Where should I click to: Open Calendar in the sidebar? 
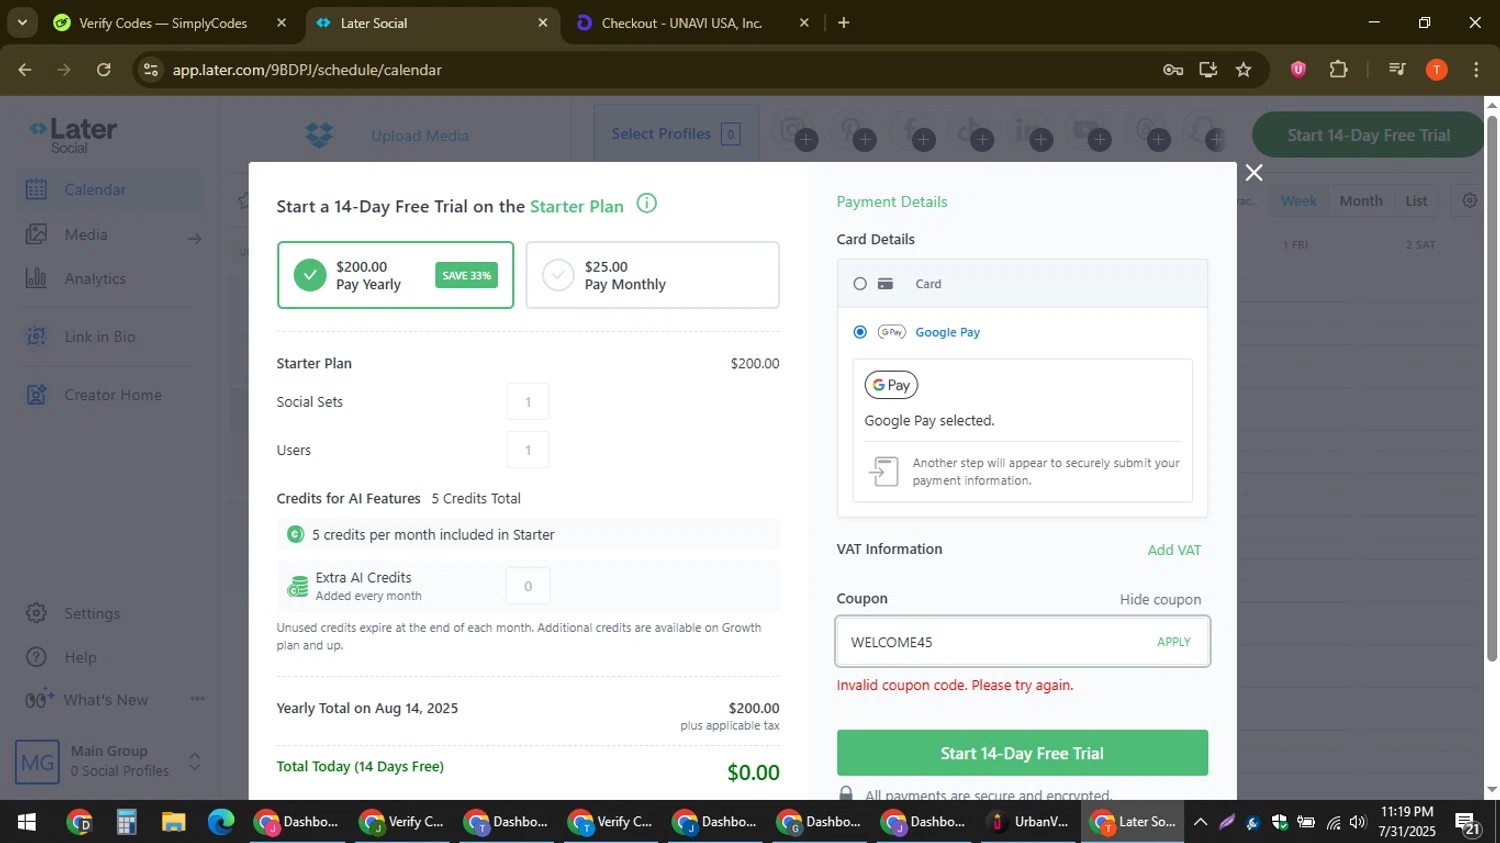[x=95, y=190]
